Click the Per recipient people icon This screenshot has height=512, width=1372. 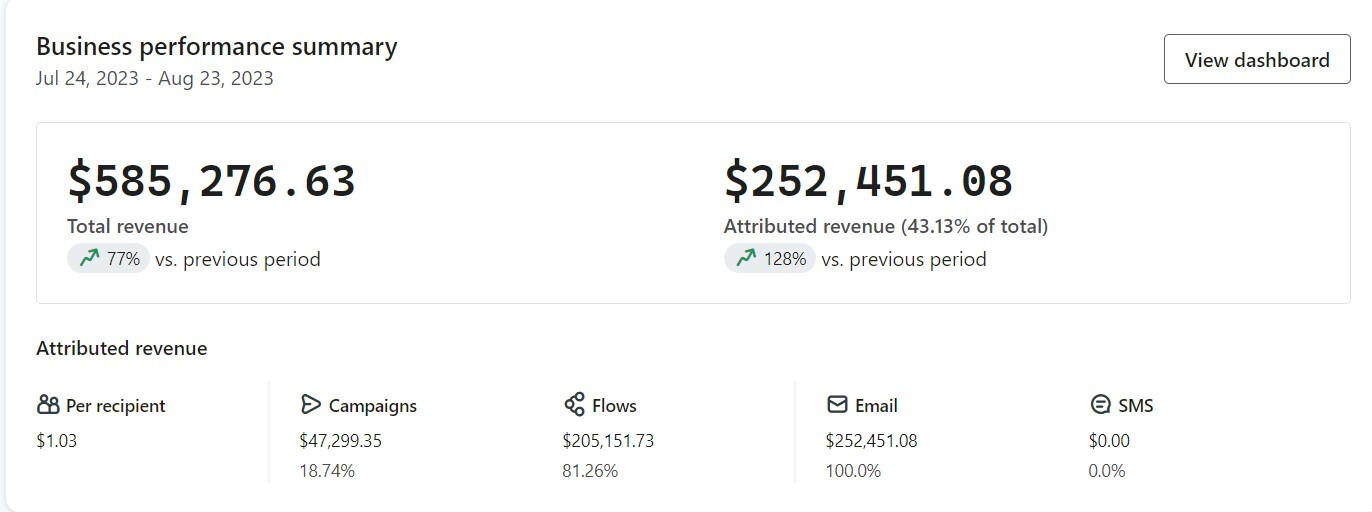(x=48, y=405)
